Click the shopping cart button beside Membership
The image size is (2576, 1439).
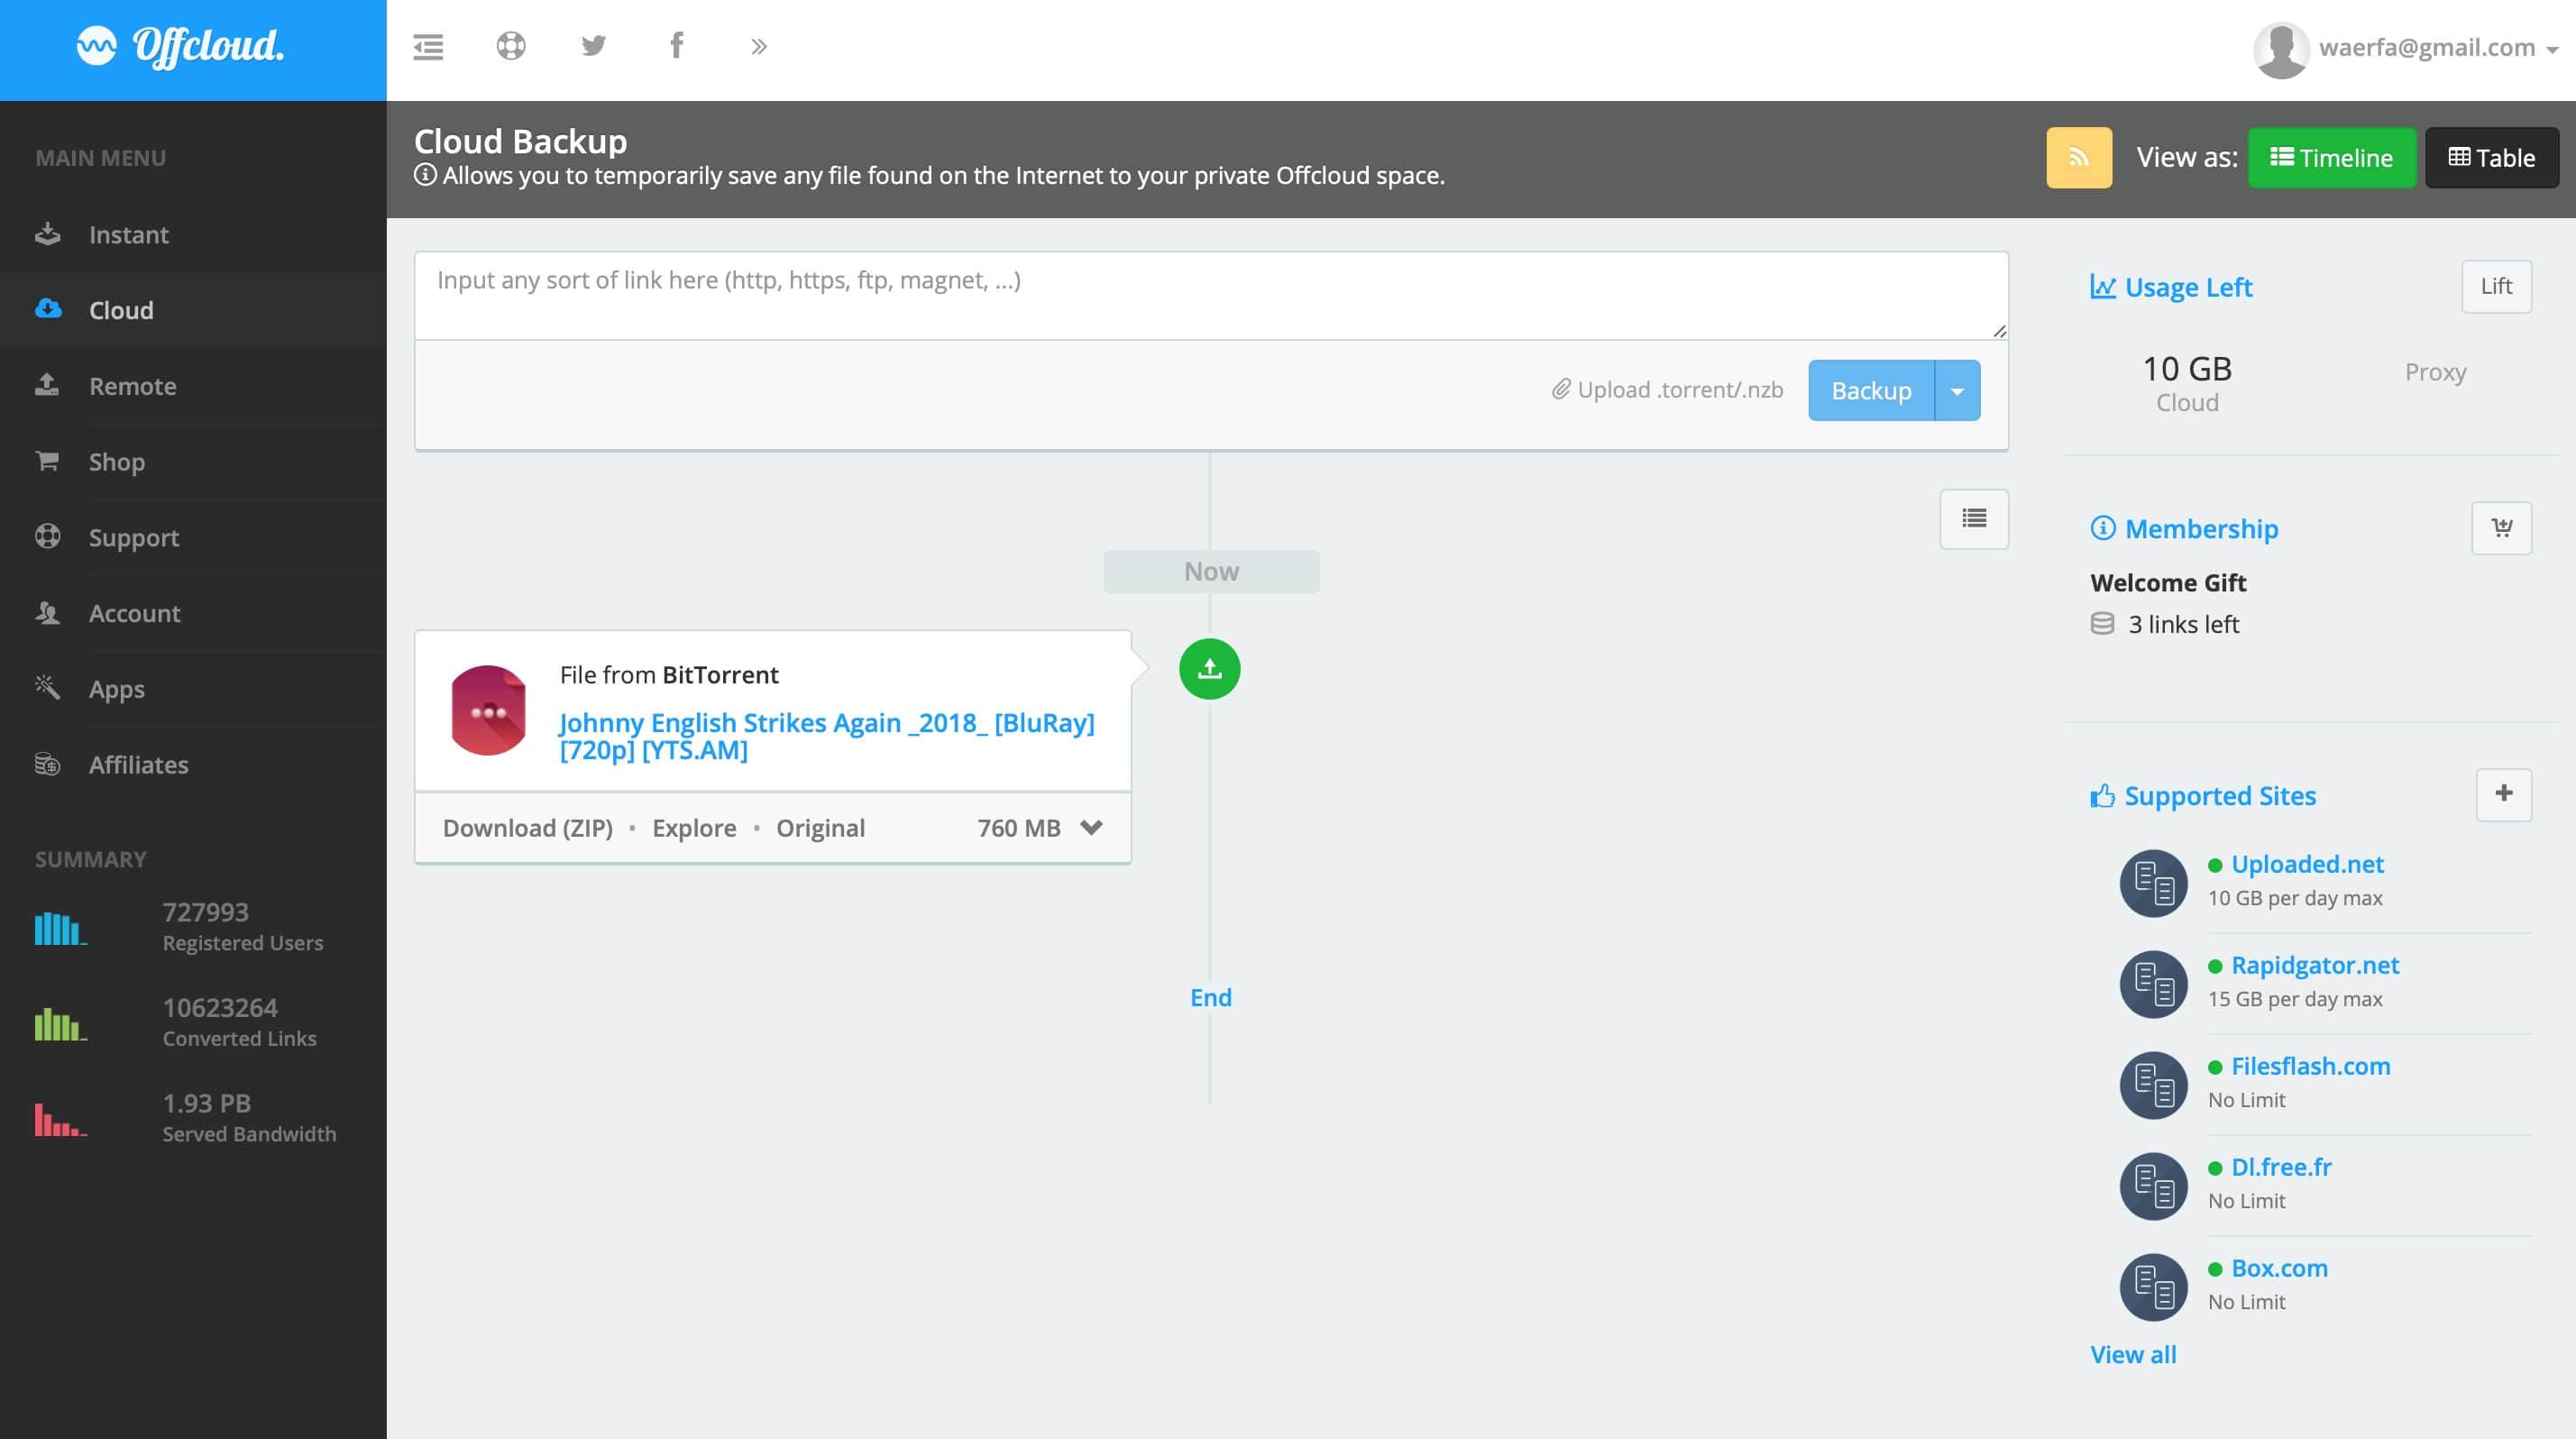(2502, 527)
